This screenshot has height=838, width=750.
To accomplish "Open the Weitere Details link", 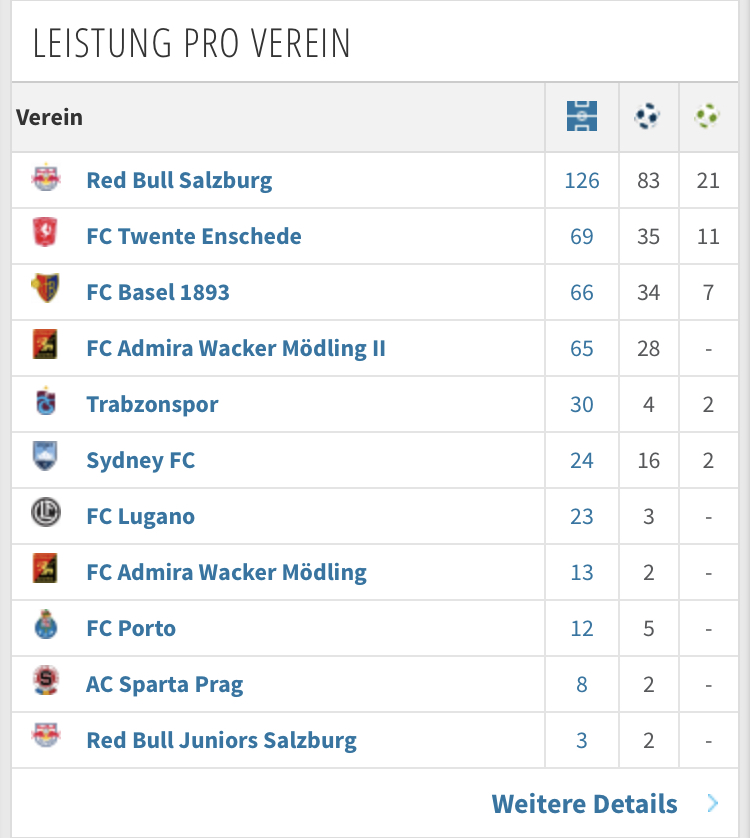I will click(585, 804).
